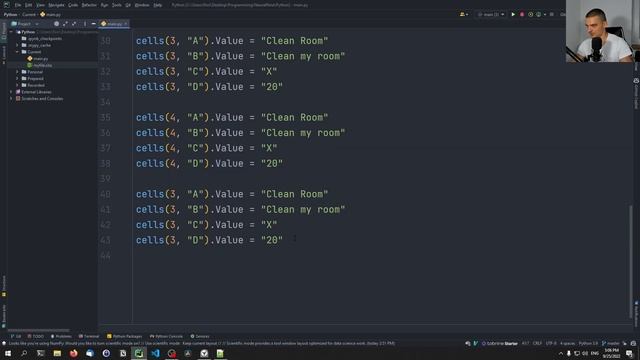
Task: Open the Python Packages tool window tab
Action: (x=124, y=336)
